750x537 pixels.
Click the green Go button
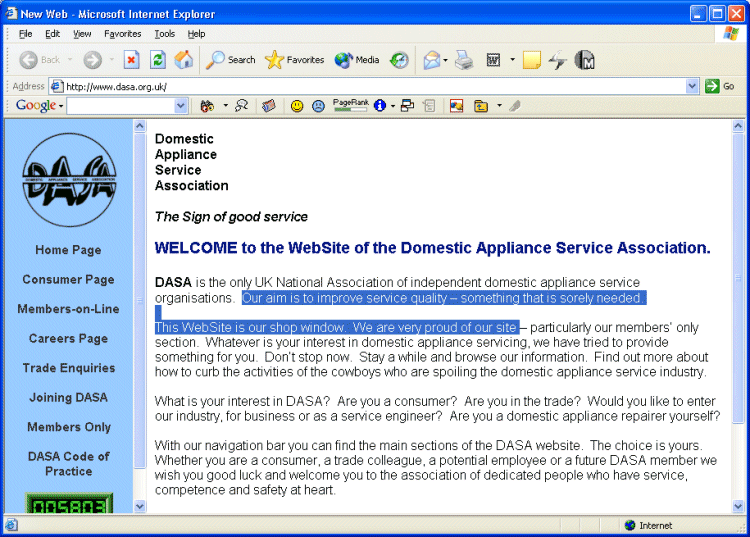coord(720,86)
